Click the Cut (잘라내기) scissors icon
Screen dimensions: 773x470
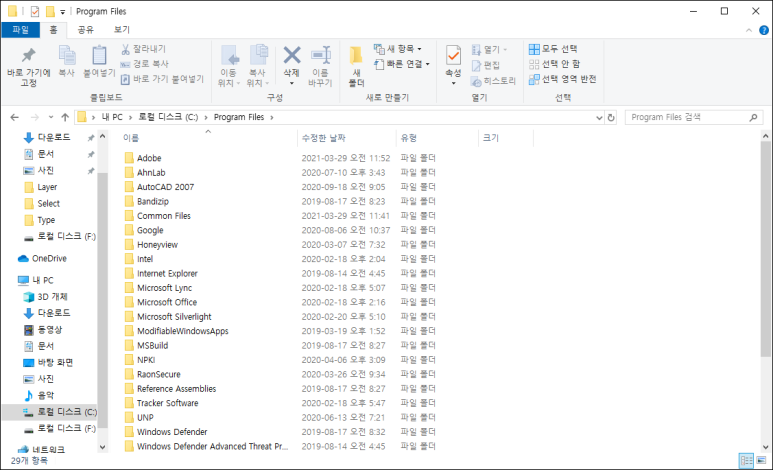coord(125,49)
